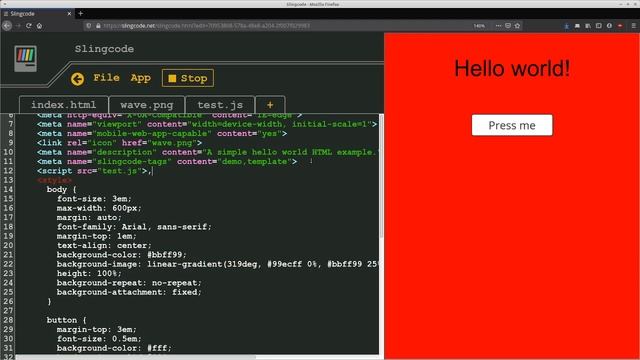Viewport: 640px width, 360px height.
Task: Click the Hello world! heading in preview
Action: click(512, 68)
